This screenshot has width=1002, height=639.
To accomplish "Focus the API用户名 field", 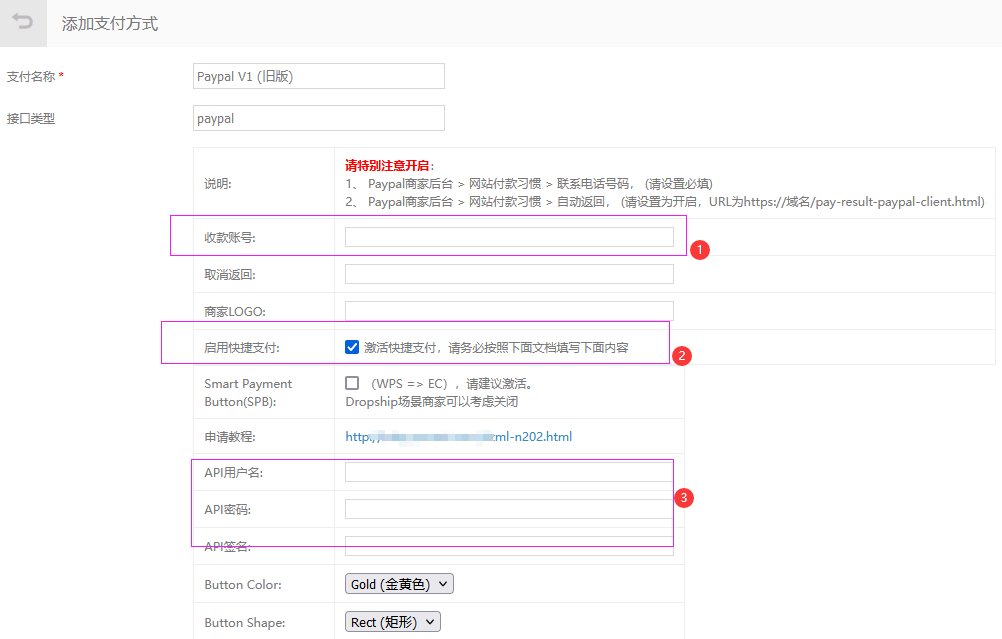I will point(509,472).
